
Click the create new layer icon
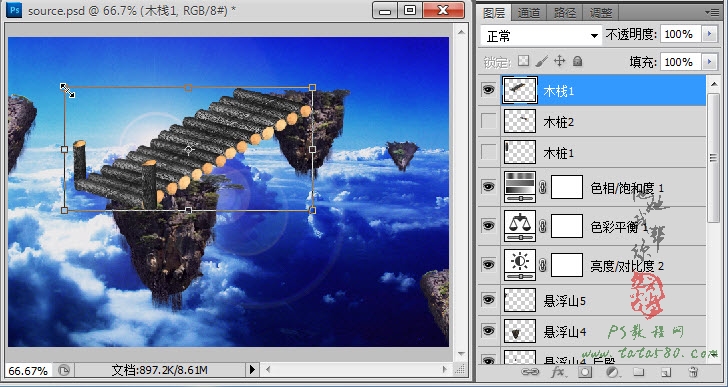[666, 372]
